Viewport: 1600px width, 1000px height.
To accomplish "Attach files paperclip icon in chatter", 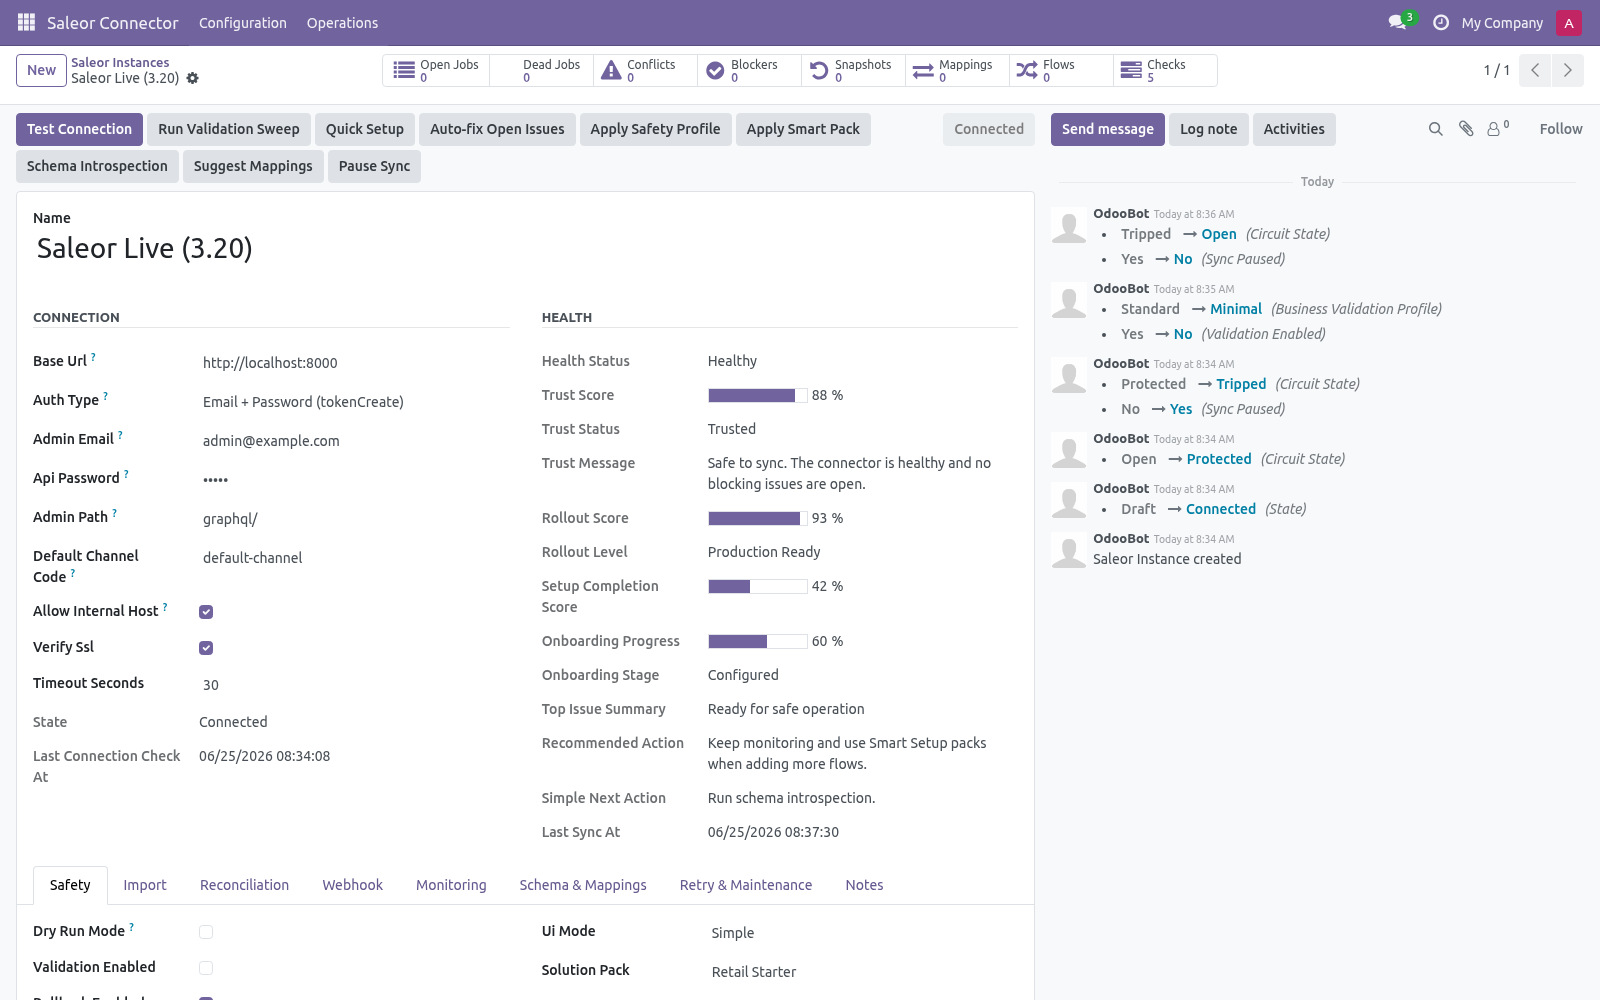I will tap(1466, 129).
